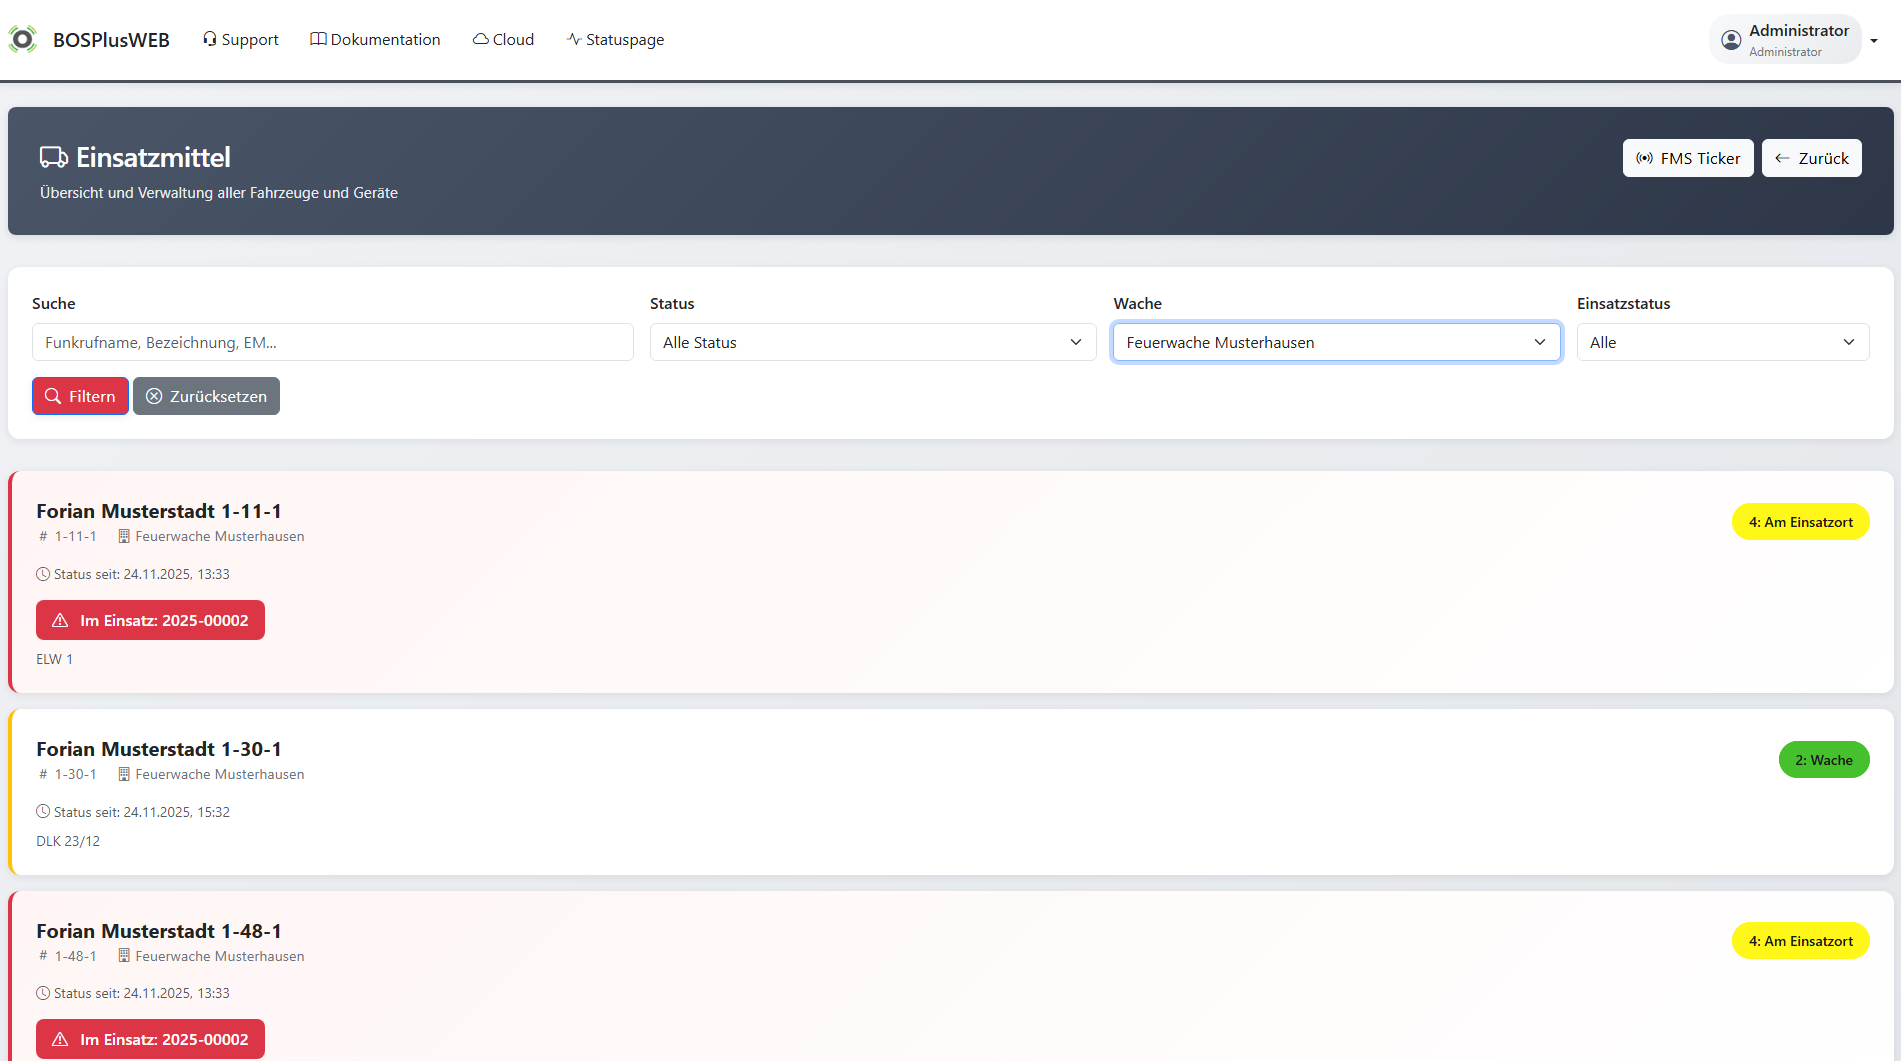The width and height of the screenshot is (1901, 1061).
Task: Expand the Wache dropdown showing Feuerwache Musterhausen
Action: [1336, 342]
